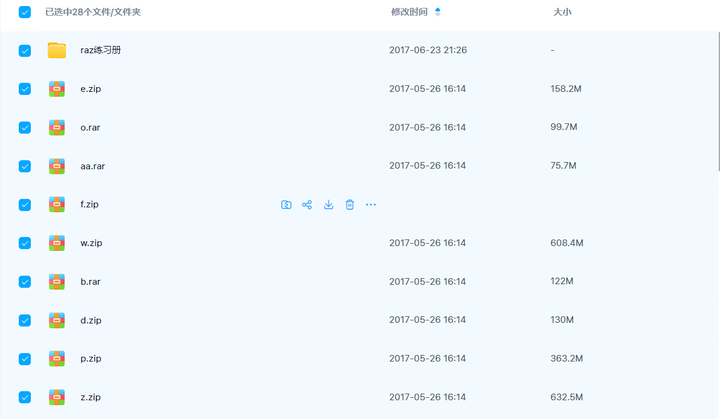720x419 pixels.
Task: Click the archive icon of e.zip
Action: tap(57, 89)
